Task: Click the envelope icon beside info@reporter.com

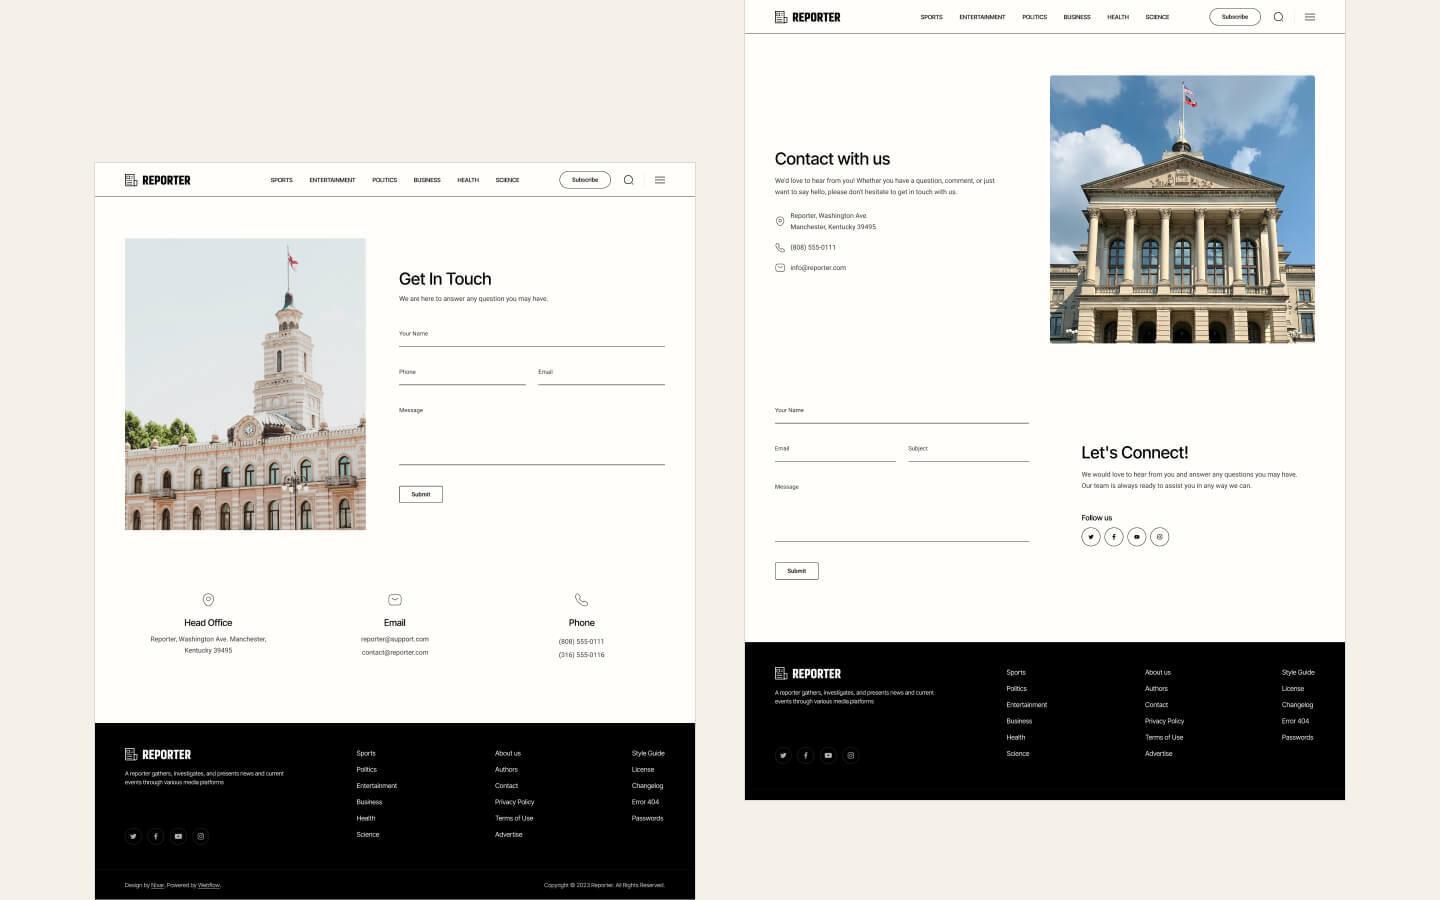Action: tap(781, 267)
